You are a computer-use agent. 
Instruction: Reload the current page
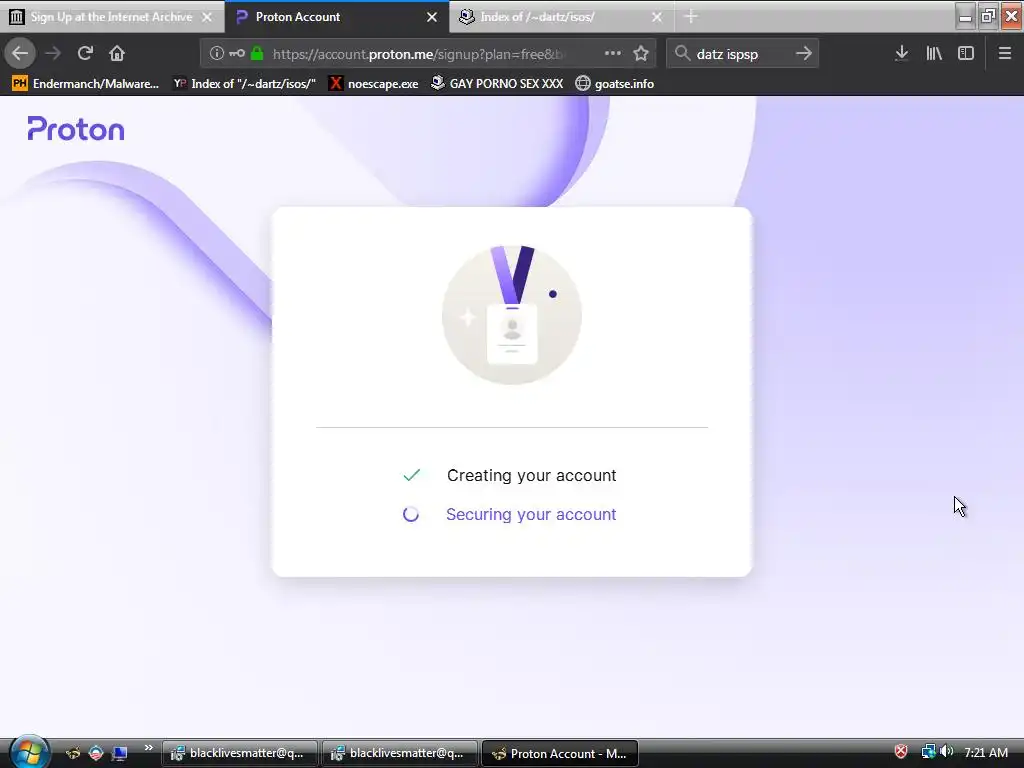point(85,53)
